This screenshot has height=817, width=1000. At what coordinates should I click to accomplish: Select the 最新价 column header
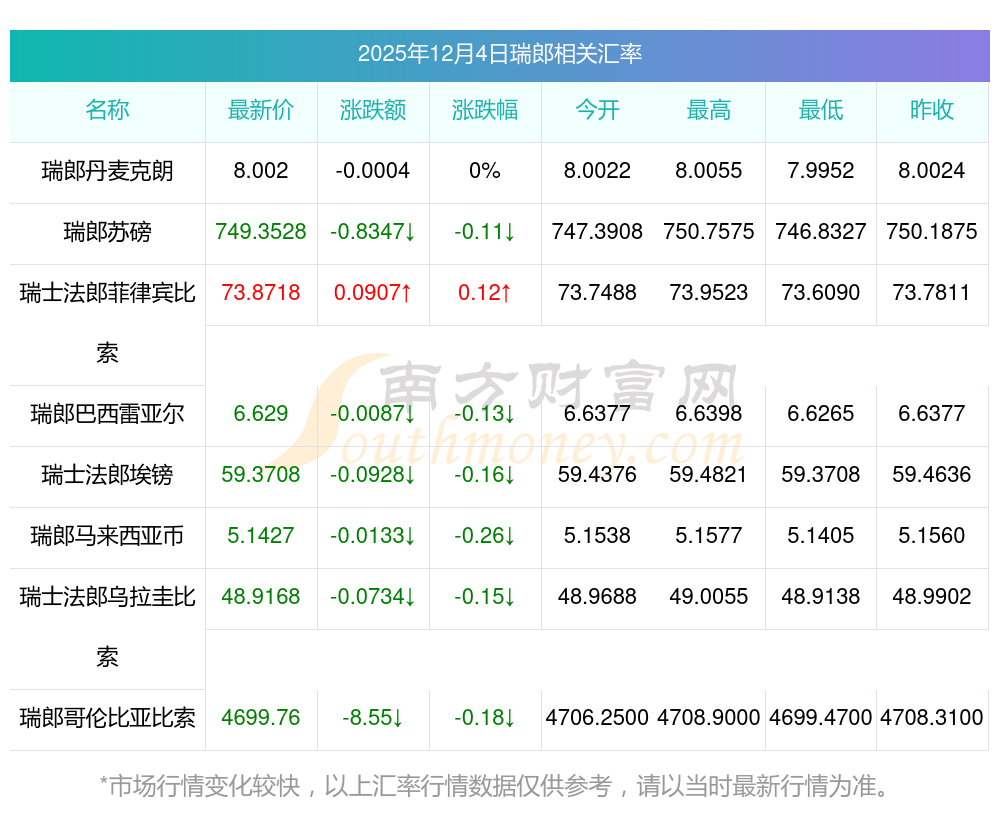260,110
